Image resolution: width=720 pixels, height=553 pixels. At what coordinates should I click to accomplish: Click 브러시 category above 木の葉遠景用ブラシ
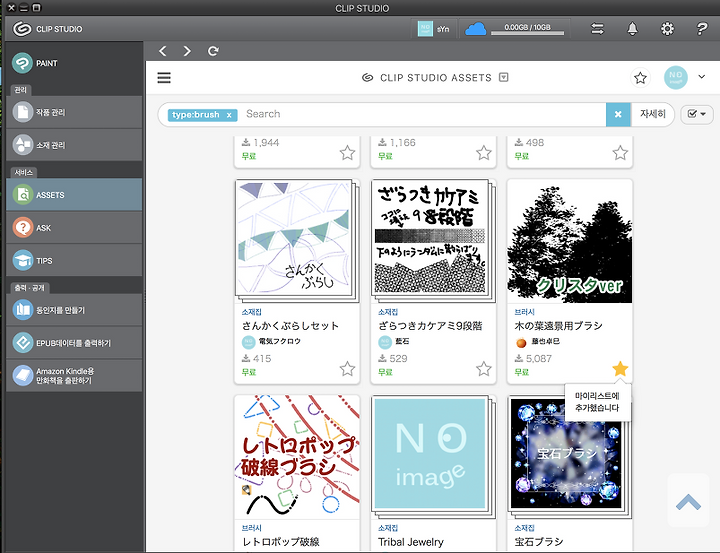coord(524,312)
